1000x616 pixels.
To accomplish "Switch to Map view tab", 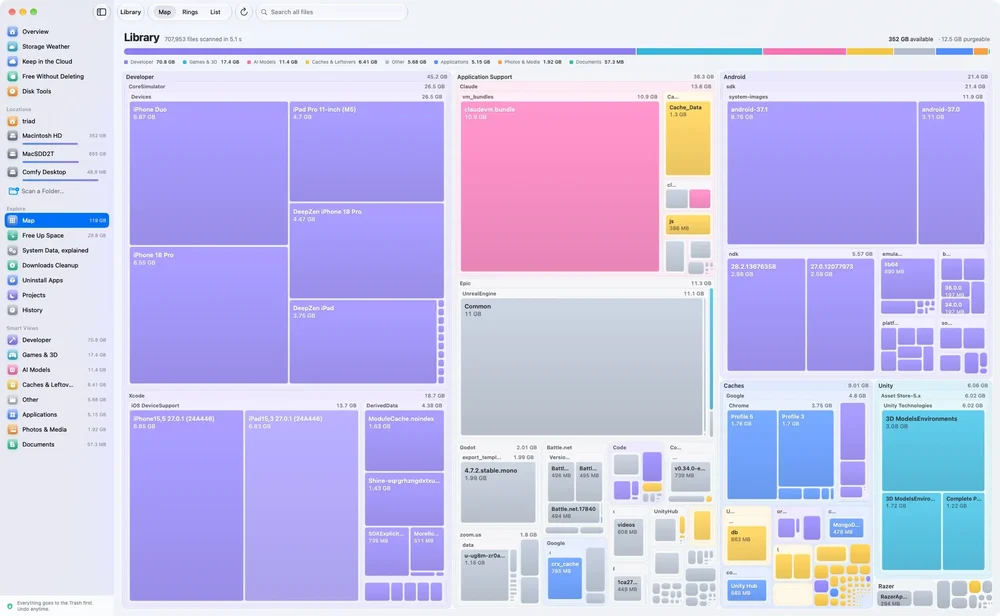I will coord(165,11).
